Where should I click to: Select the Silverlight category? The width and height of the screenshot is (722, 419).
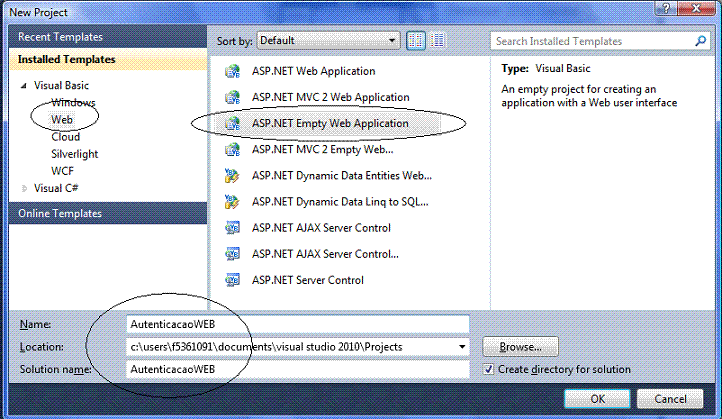click(75, 154)
